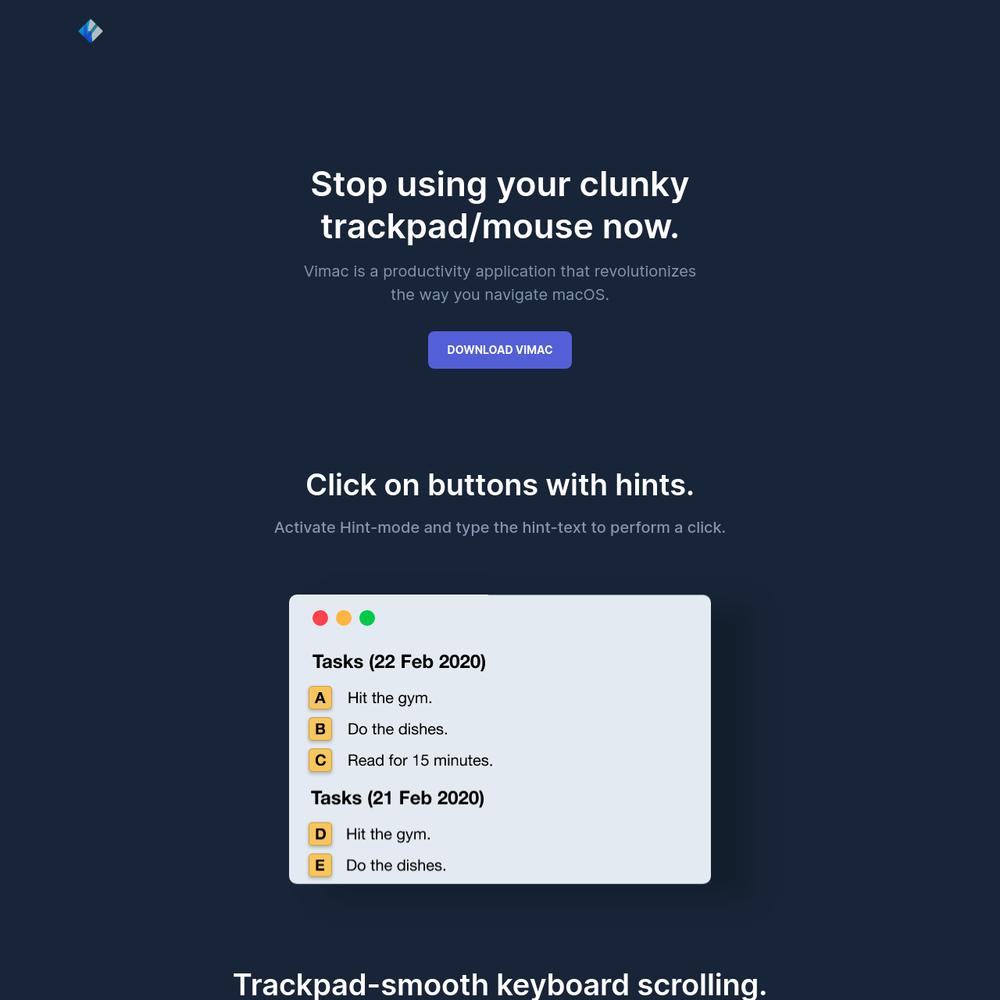
Task: Click hint badge E under 21 Feb tasks
Action: 320,865
